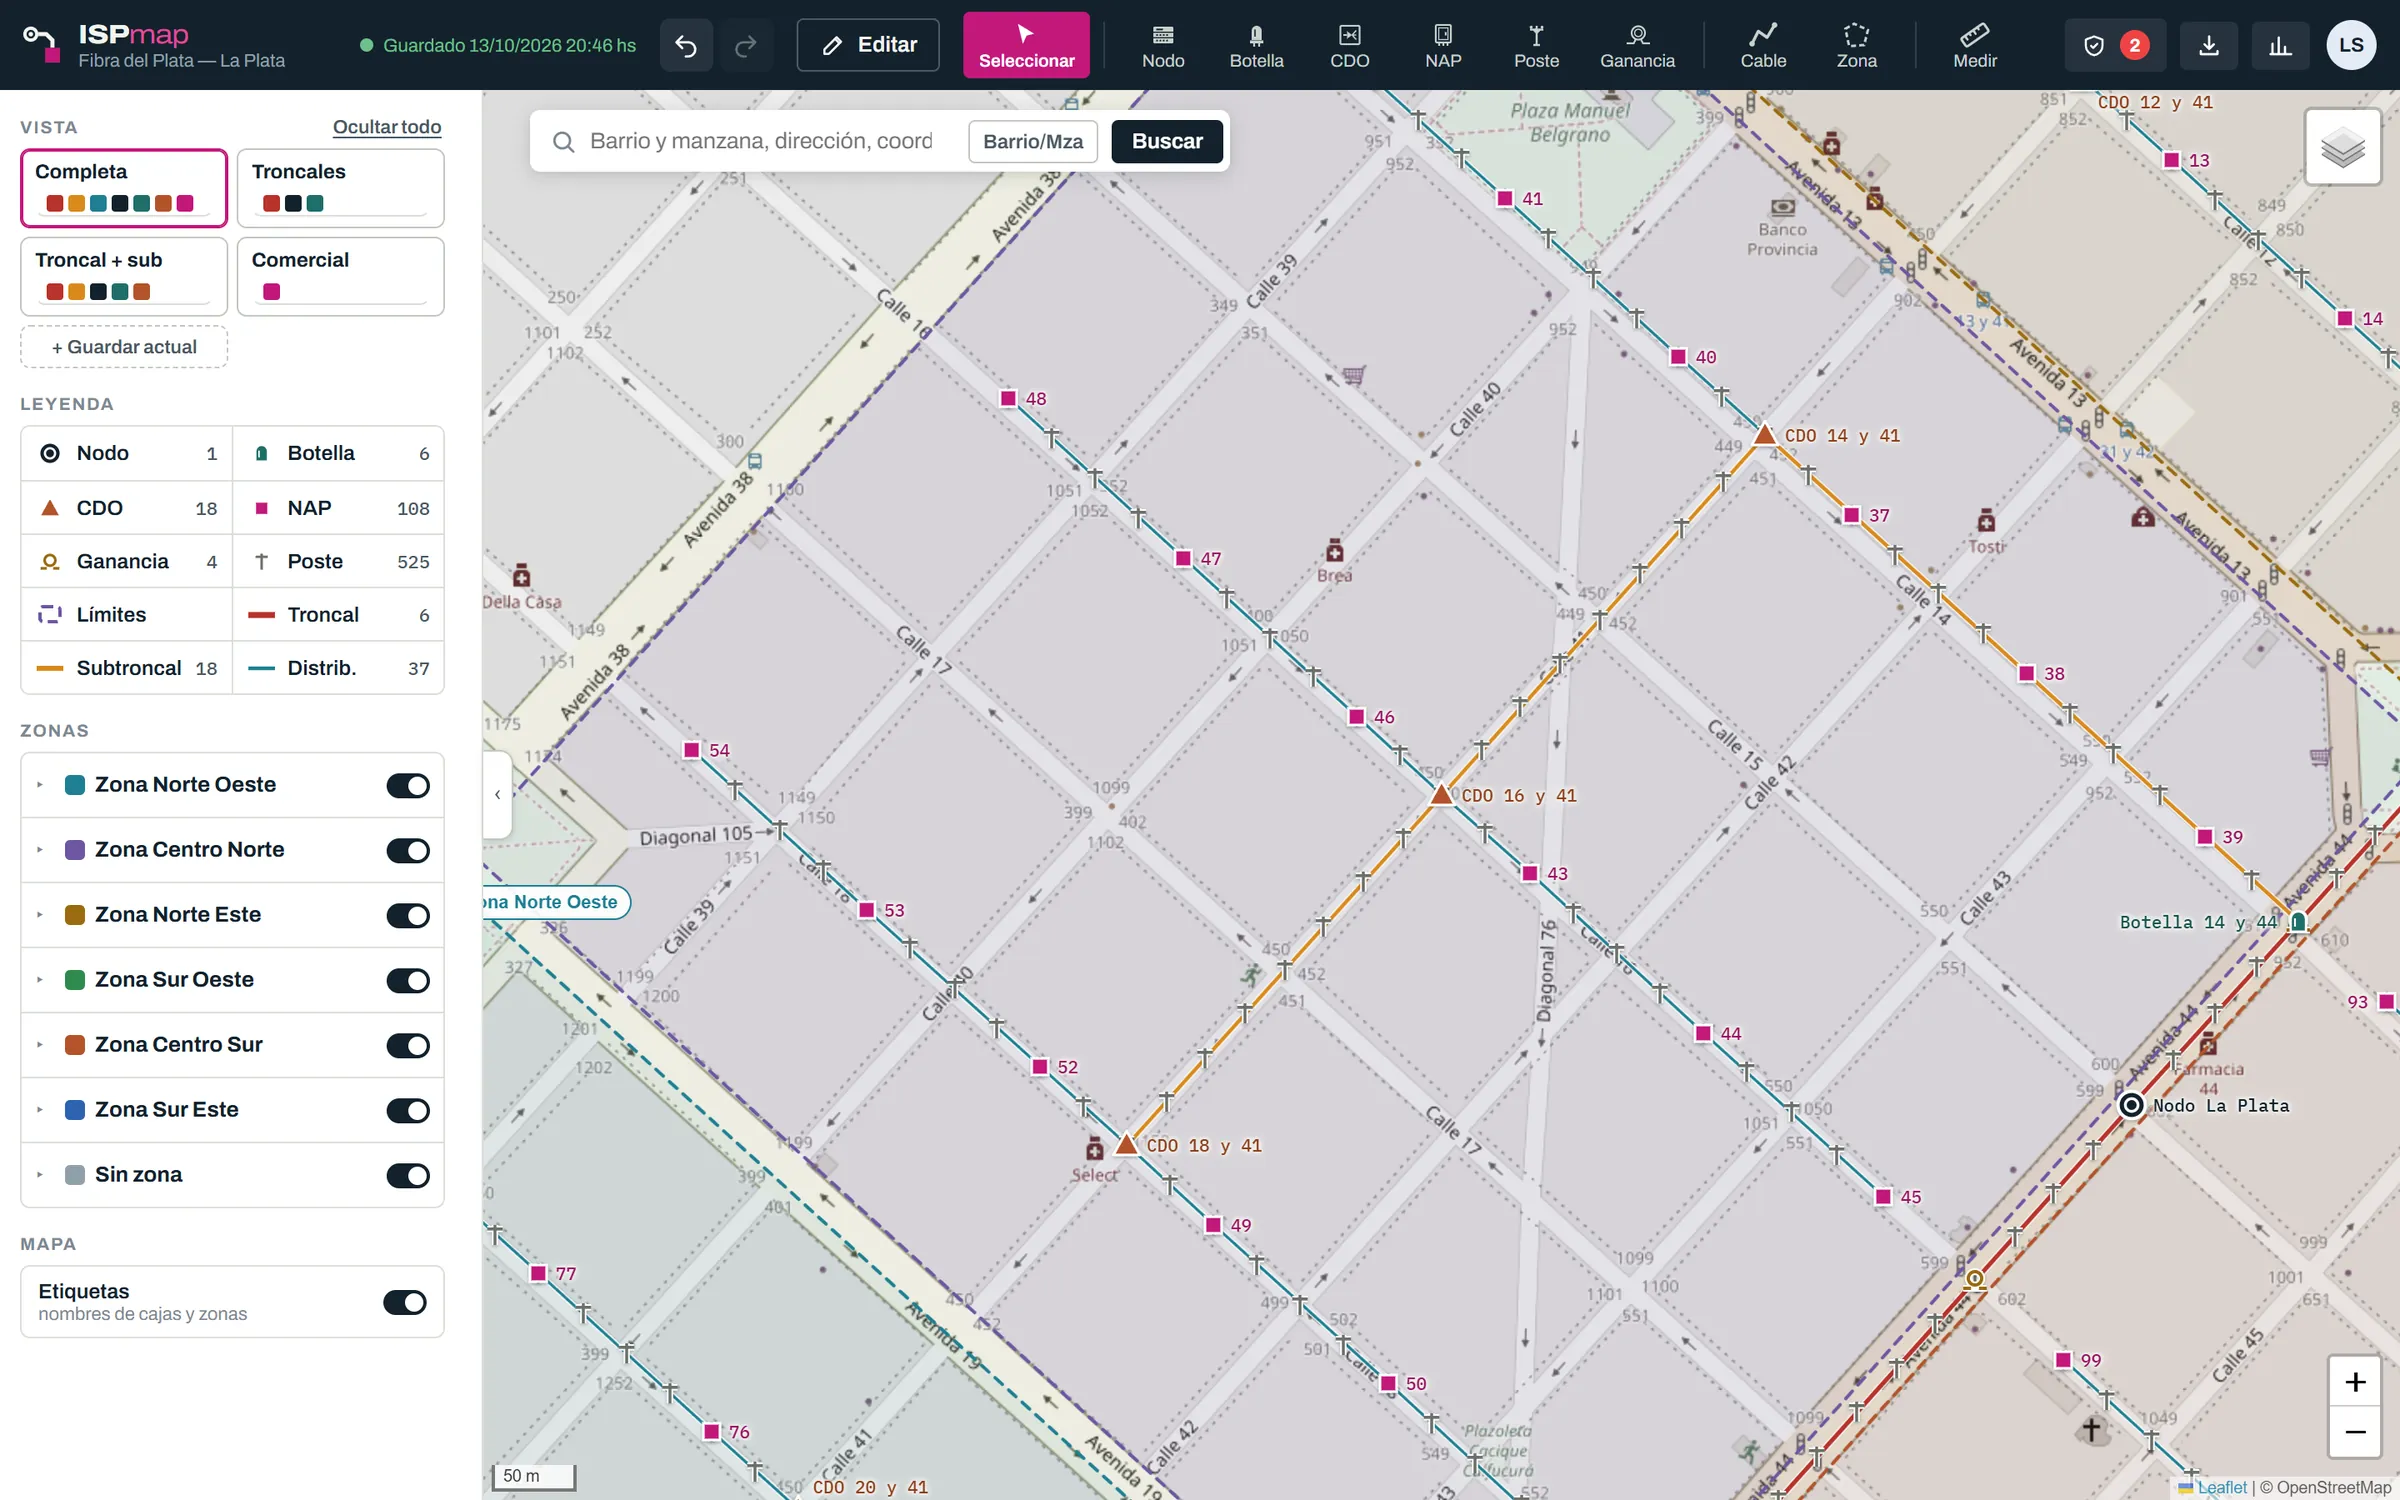Open the shield alerts with badge 2
Screen dimensions: 2400x1500
pos(2115,45)
